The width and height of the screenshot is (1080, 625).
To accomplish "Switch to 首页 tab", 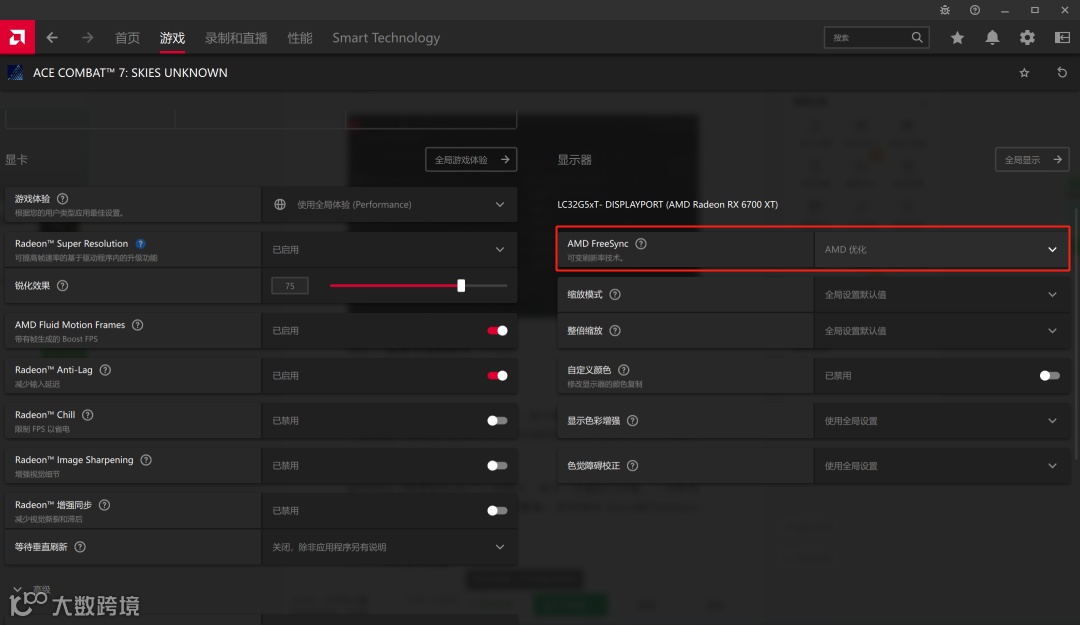I will tap(127, 38).
